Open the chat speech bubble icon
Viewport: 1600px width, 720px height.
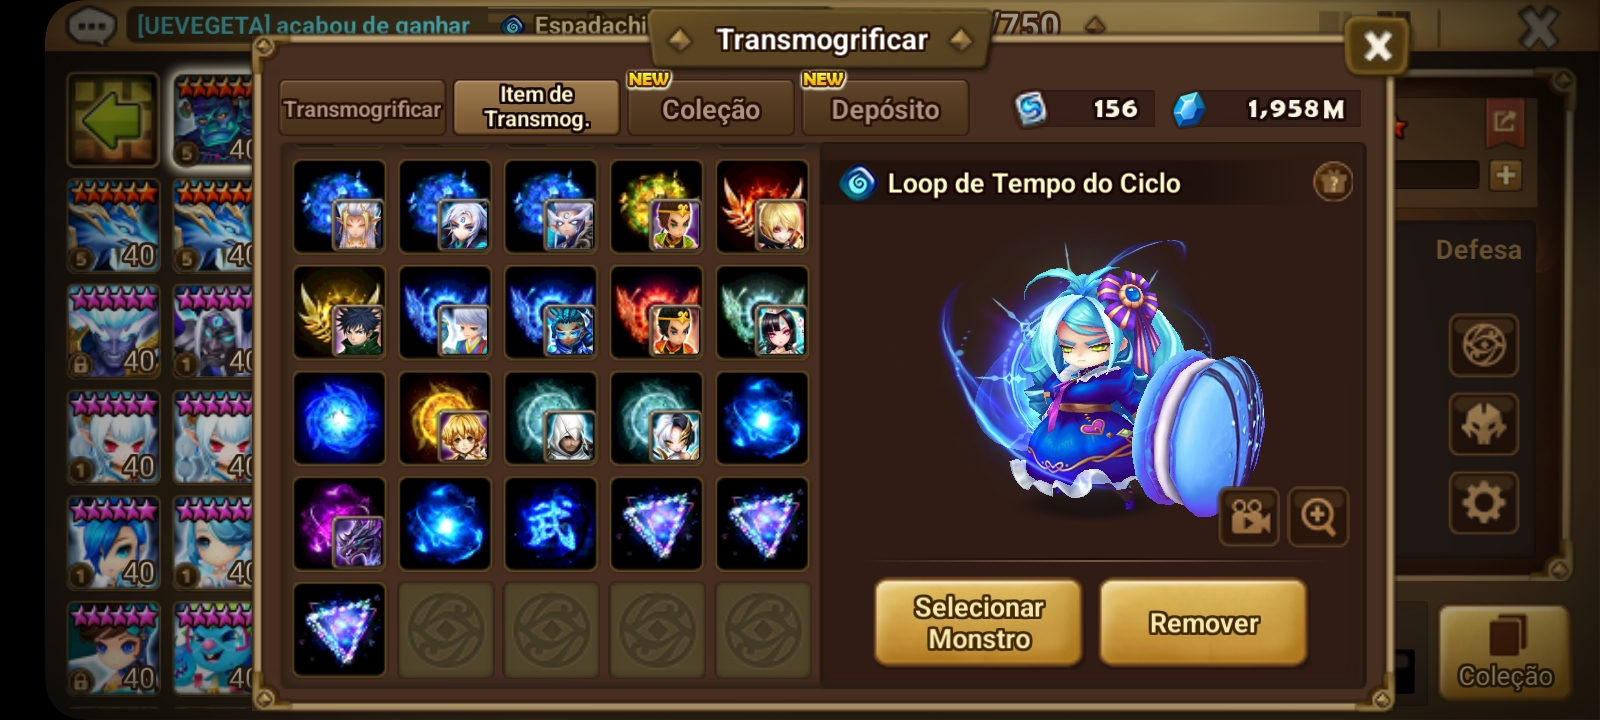tap(91, 24)
